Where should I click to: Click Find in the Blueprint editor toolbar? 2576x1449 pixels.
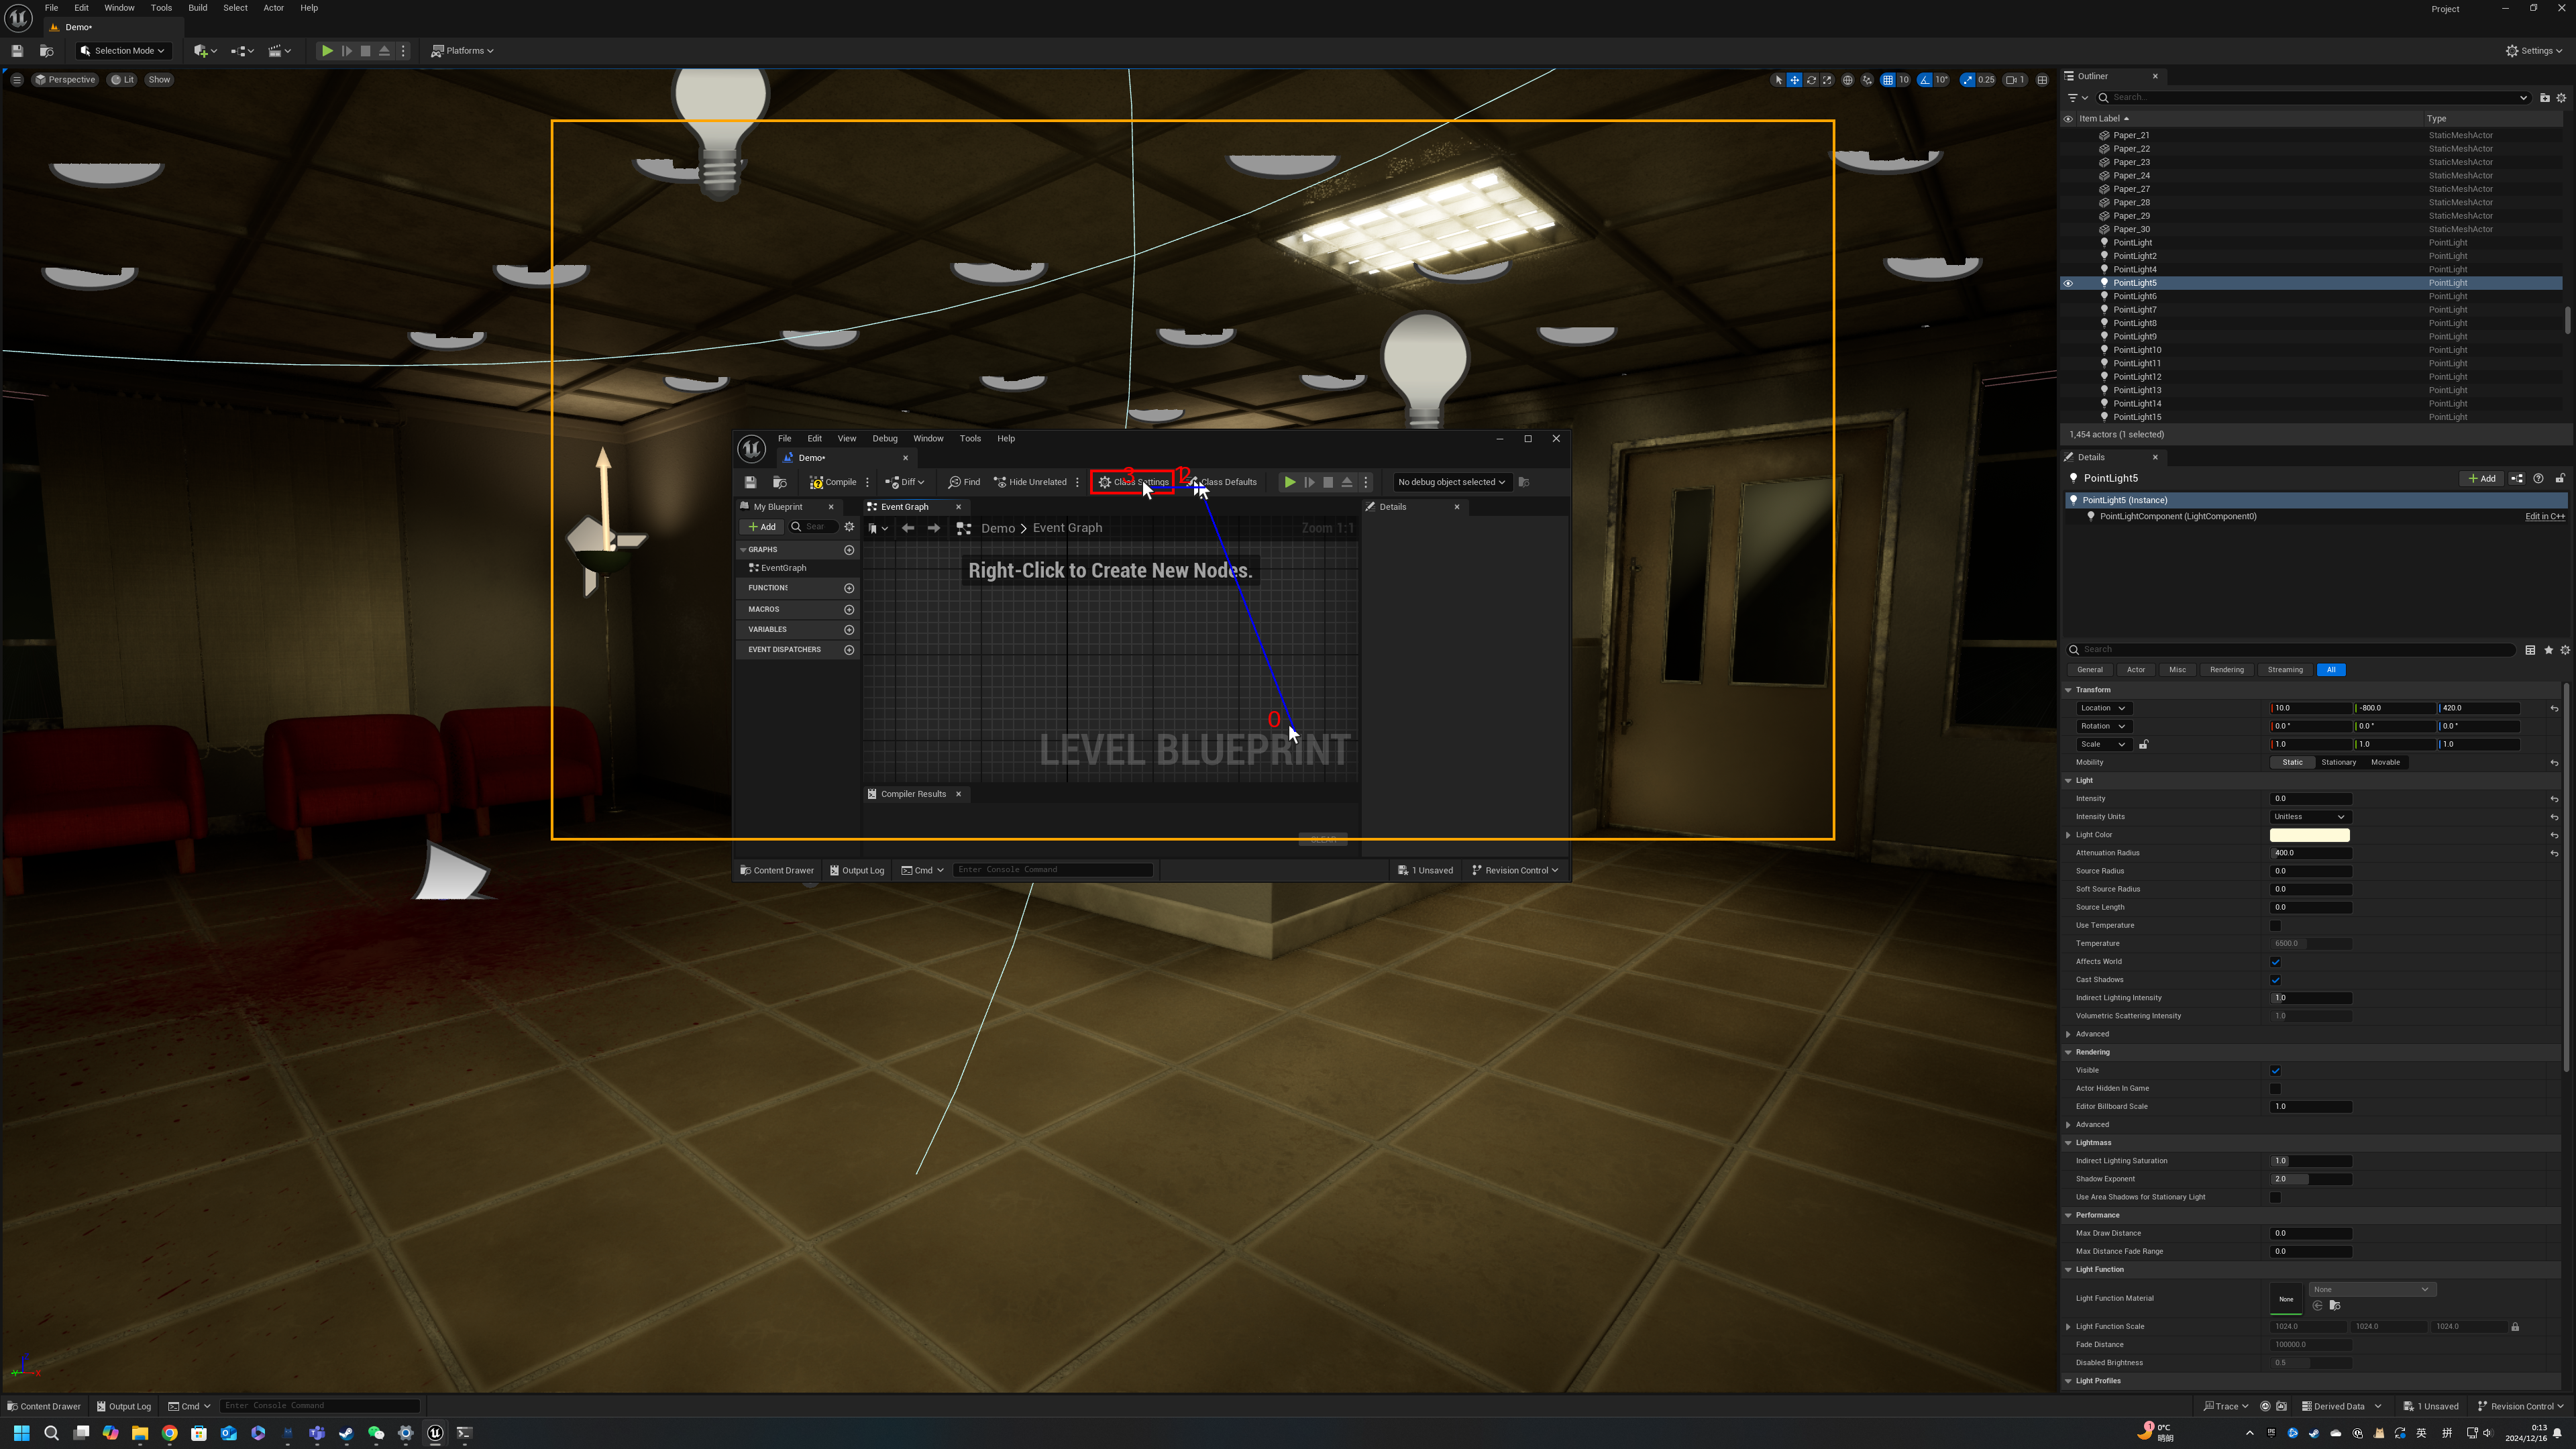(x=964, y=482)
